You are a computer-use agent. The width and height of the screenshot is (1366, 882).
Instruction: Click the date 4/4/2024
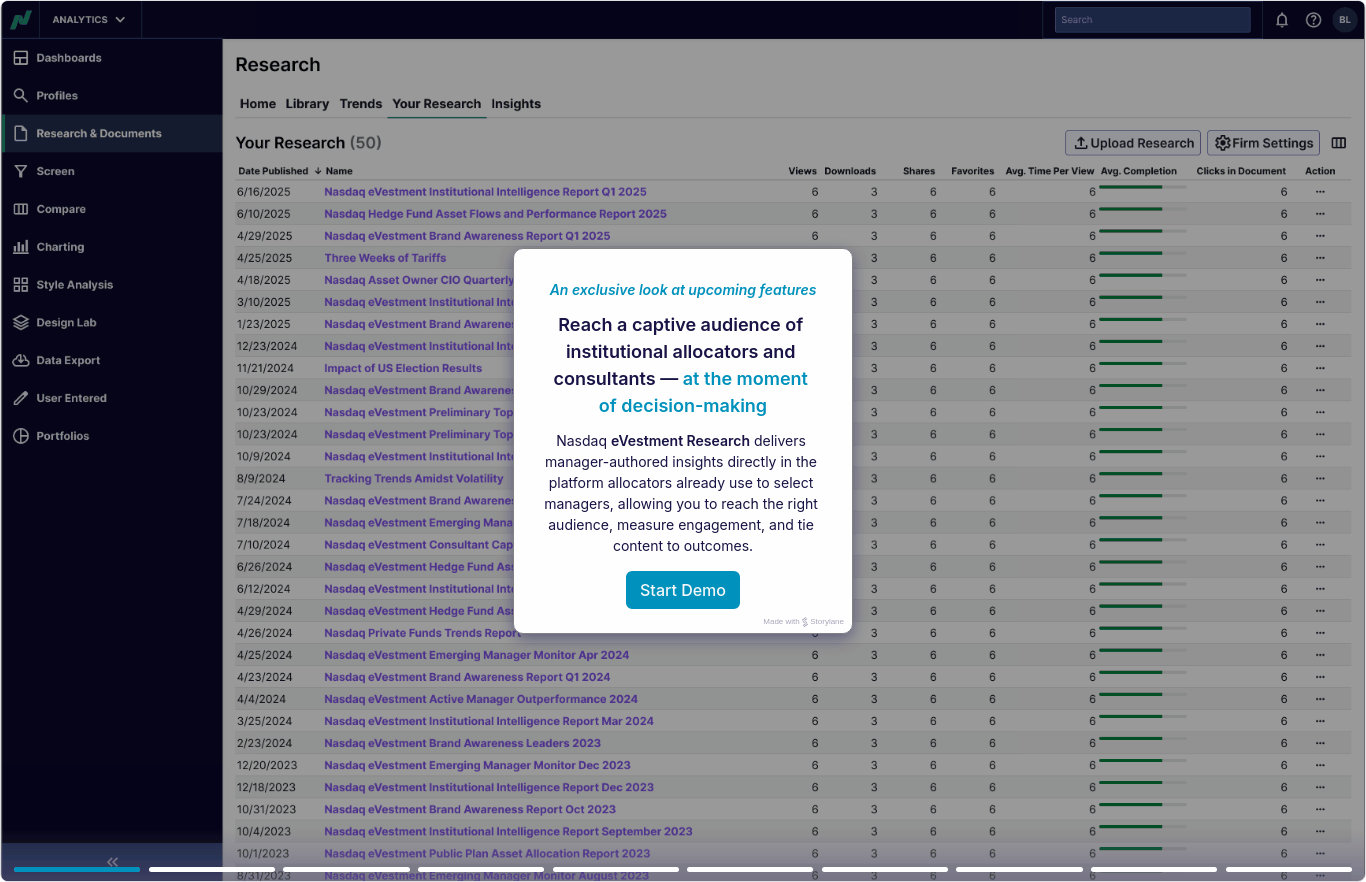point(261,699)
